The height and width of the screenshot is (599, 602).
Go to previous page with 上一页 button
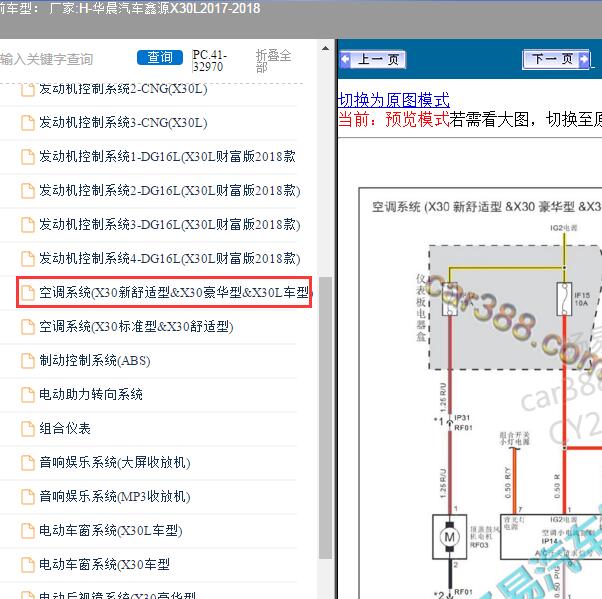[x=372, y=60]
